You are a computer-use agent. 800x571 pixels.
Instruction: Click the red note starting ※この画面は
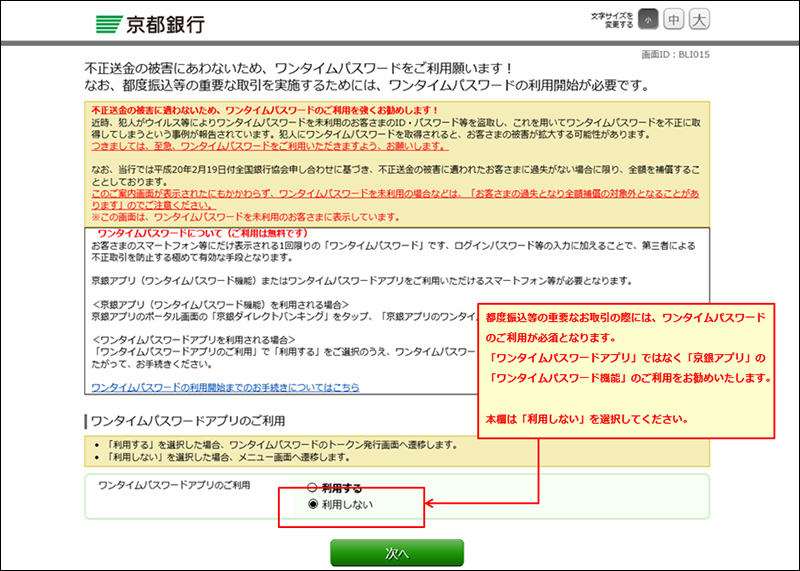[x=245, y=217]
